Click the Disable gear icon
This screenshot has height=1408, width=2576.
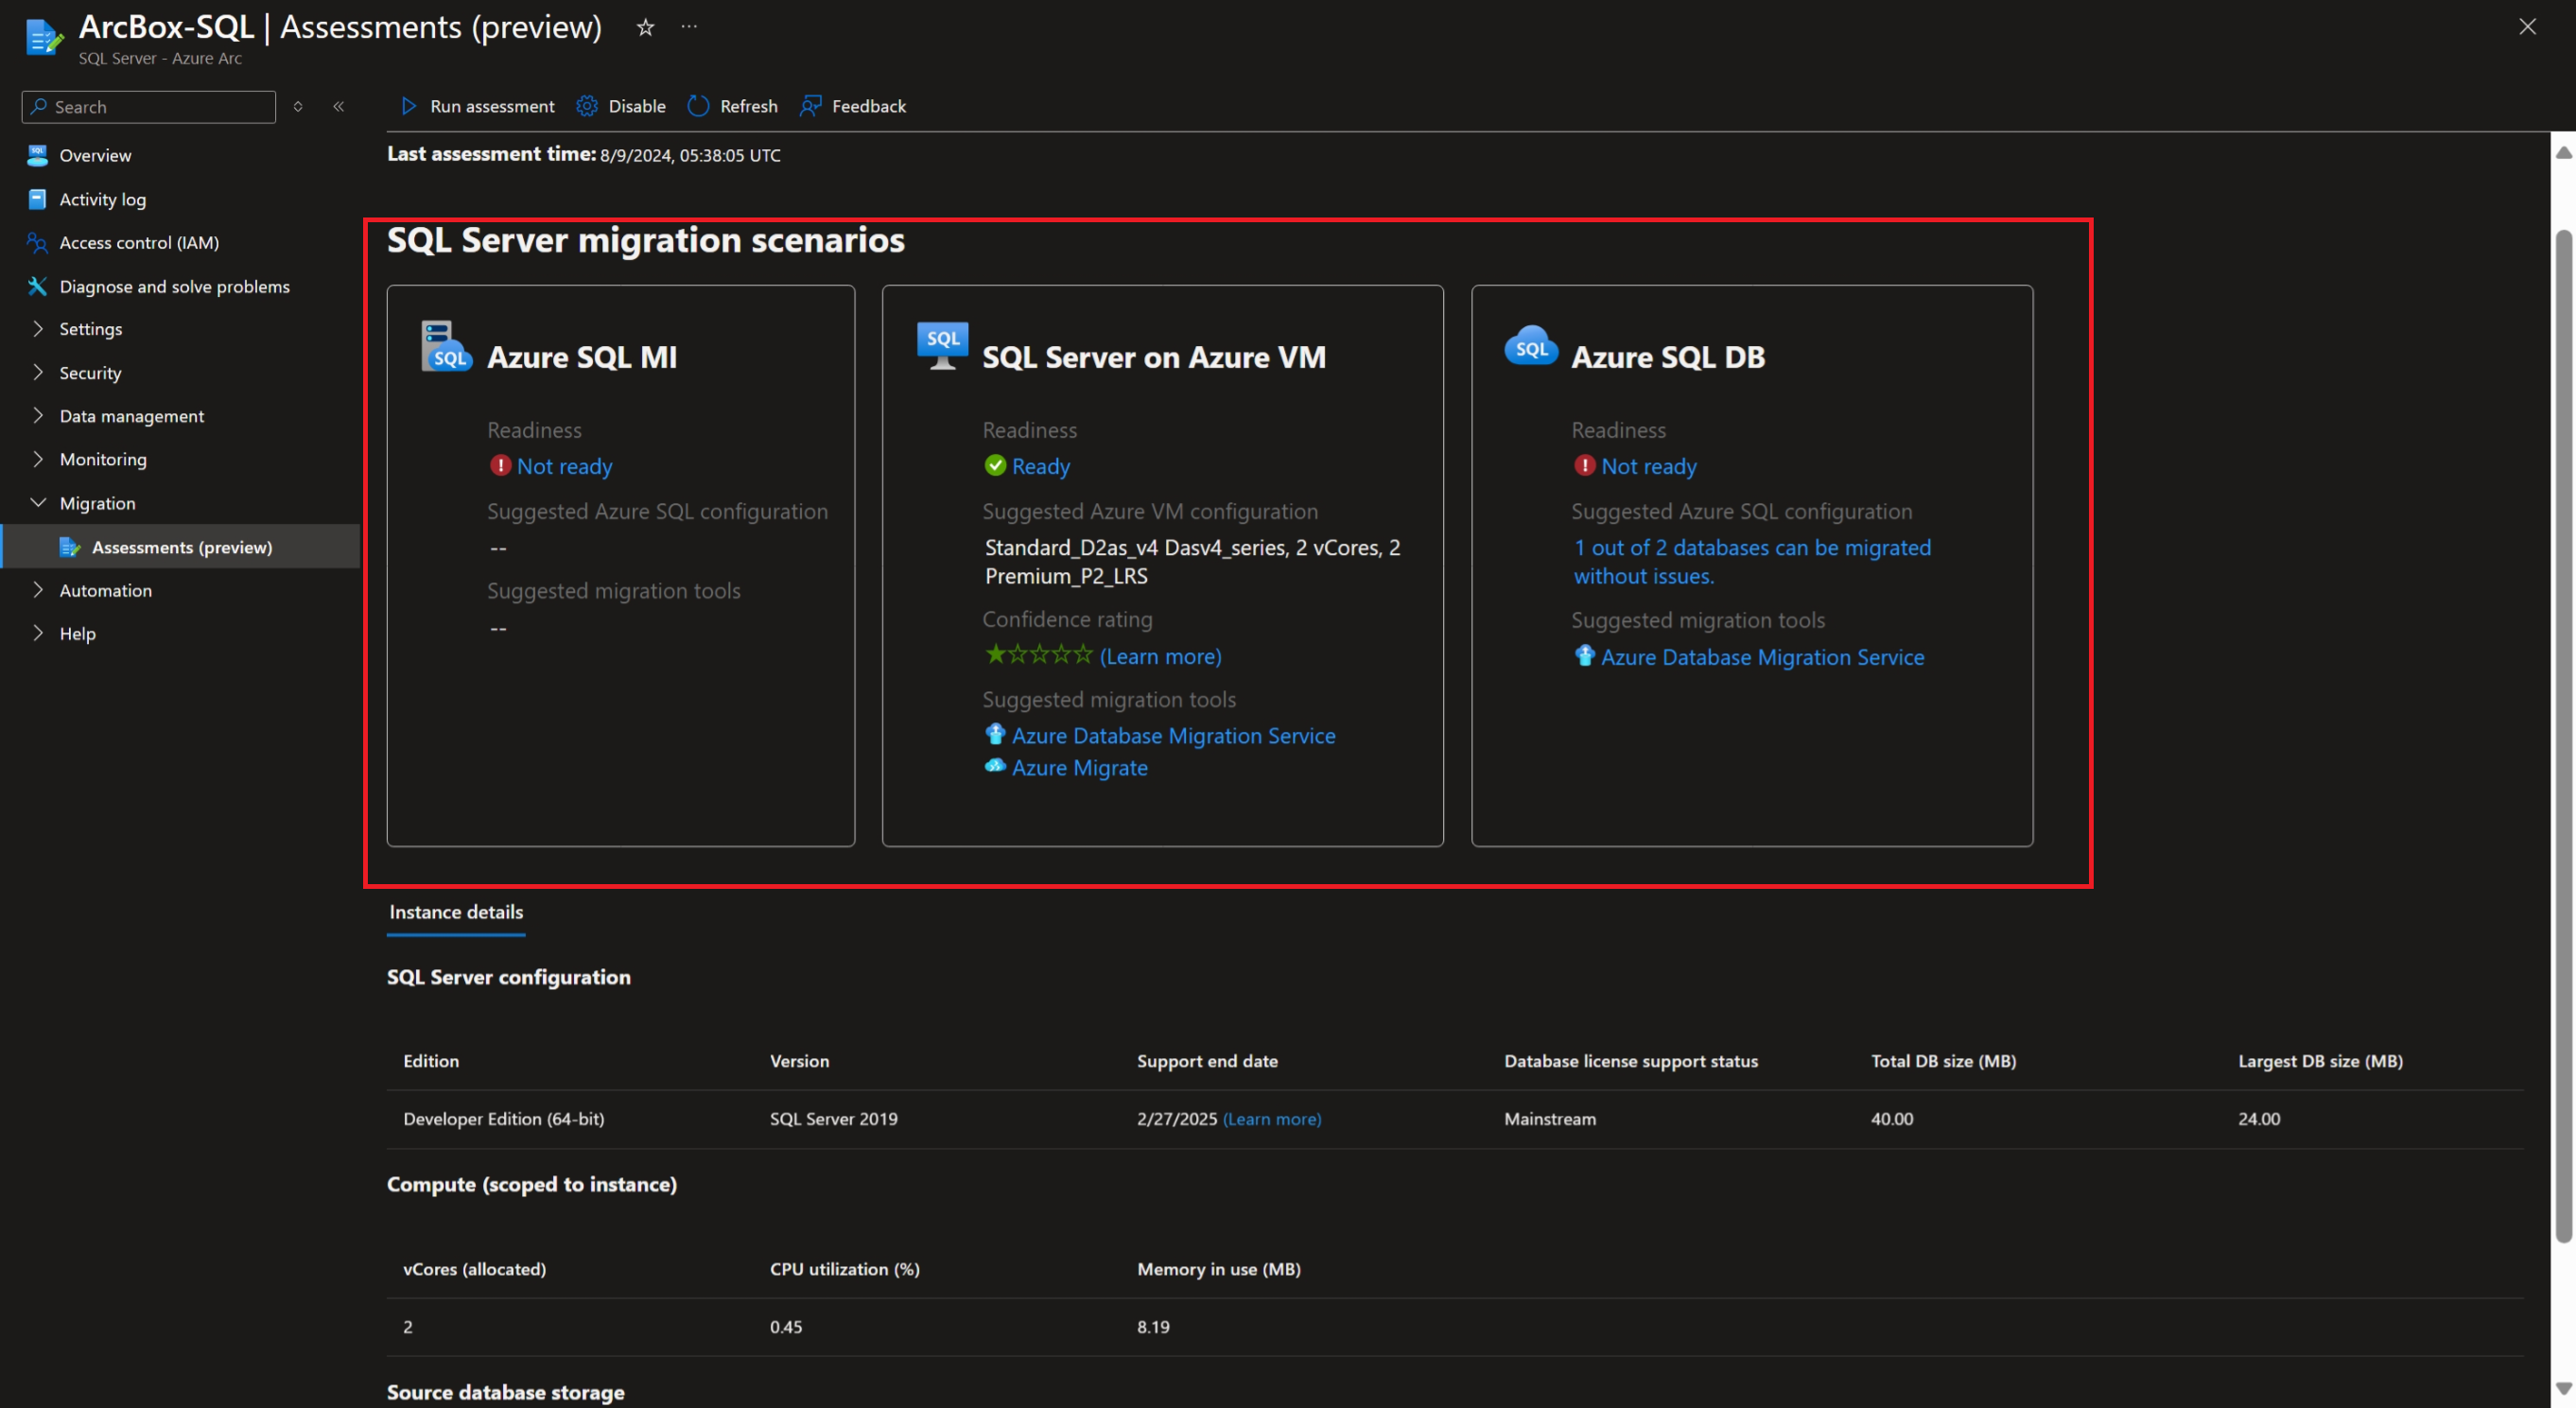pyautogui.click(x=587, y=106)
